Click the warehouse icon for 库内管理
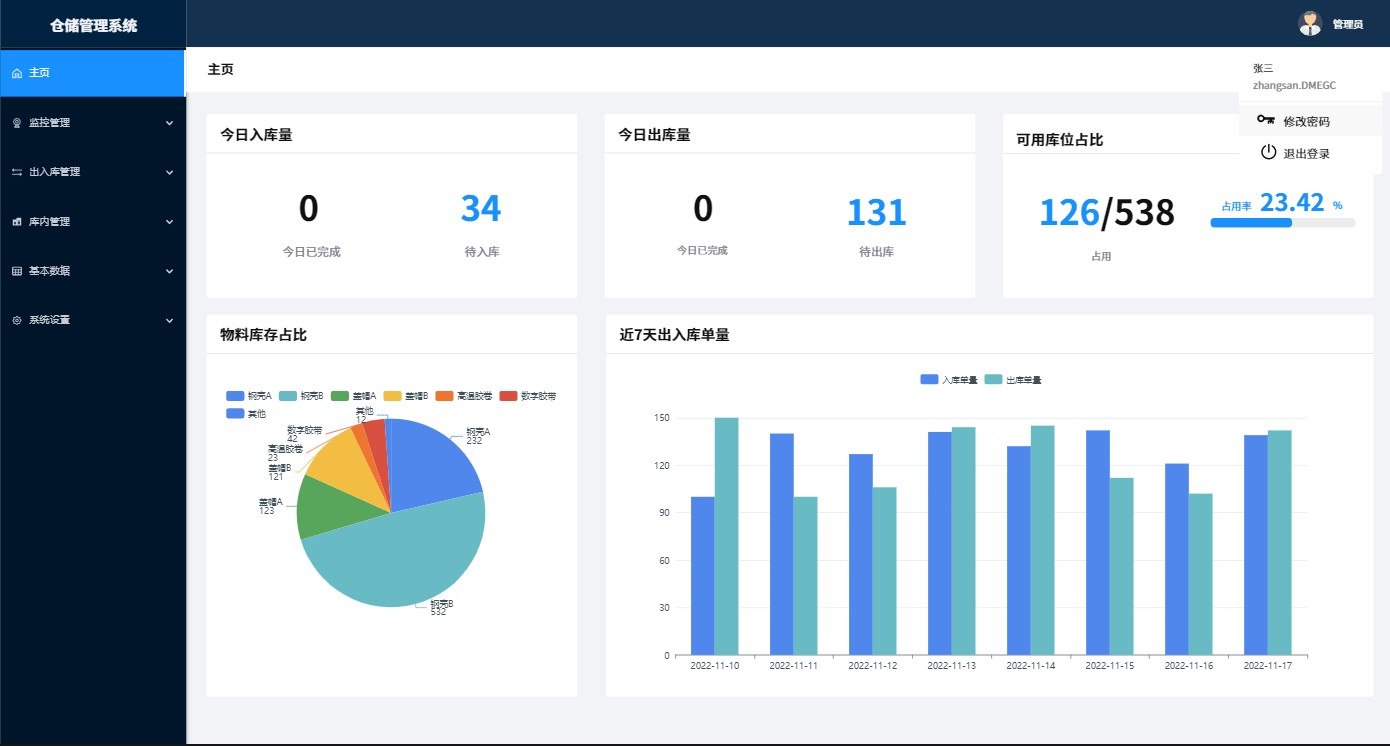Viewport: 1390px width, 746px height. [x=17, y=222]
